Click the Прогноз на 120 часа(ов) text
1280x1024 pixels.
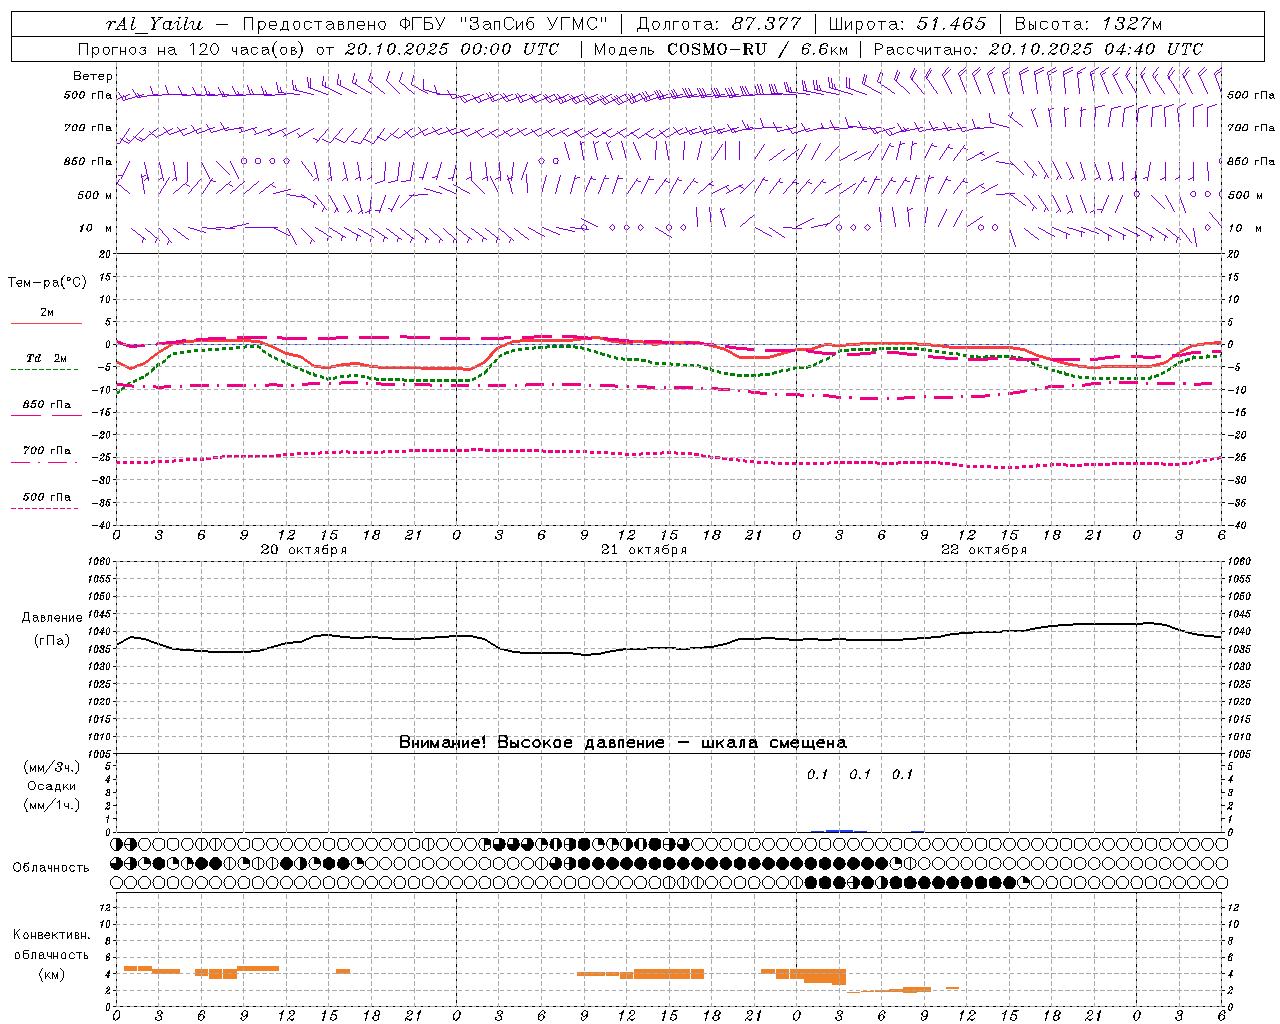coord(193,49)
